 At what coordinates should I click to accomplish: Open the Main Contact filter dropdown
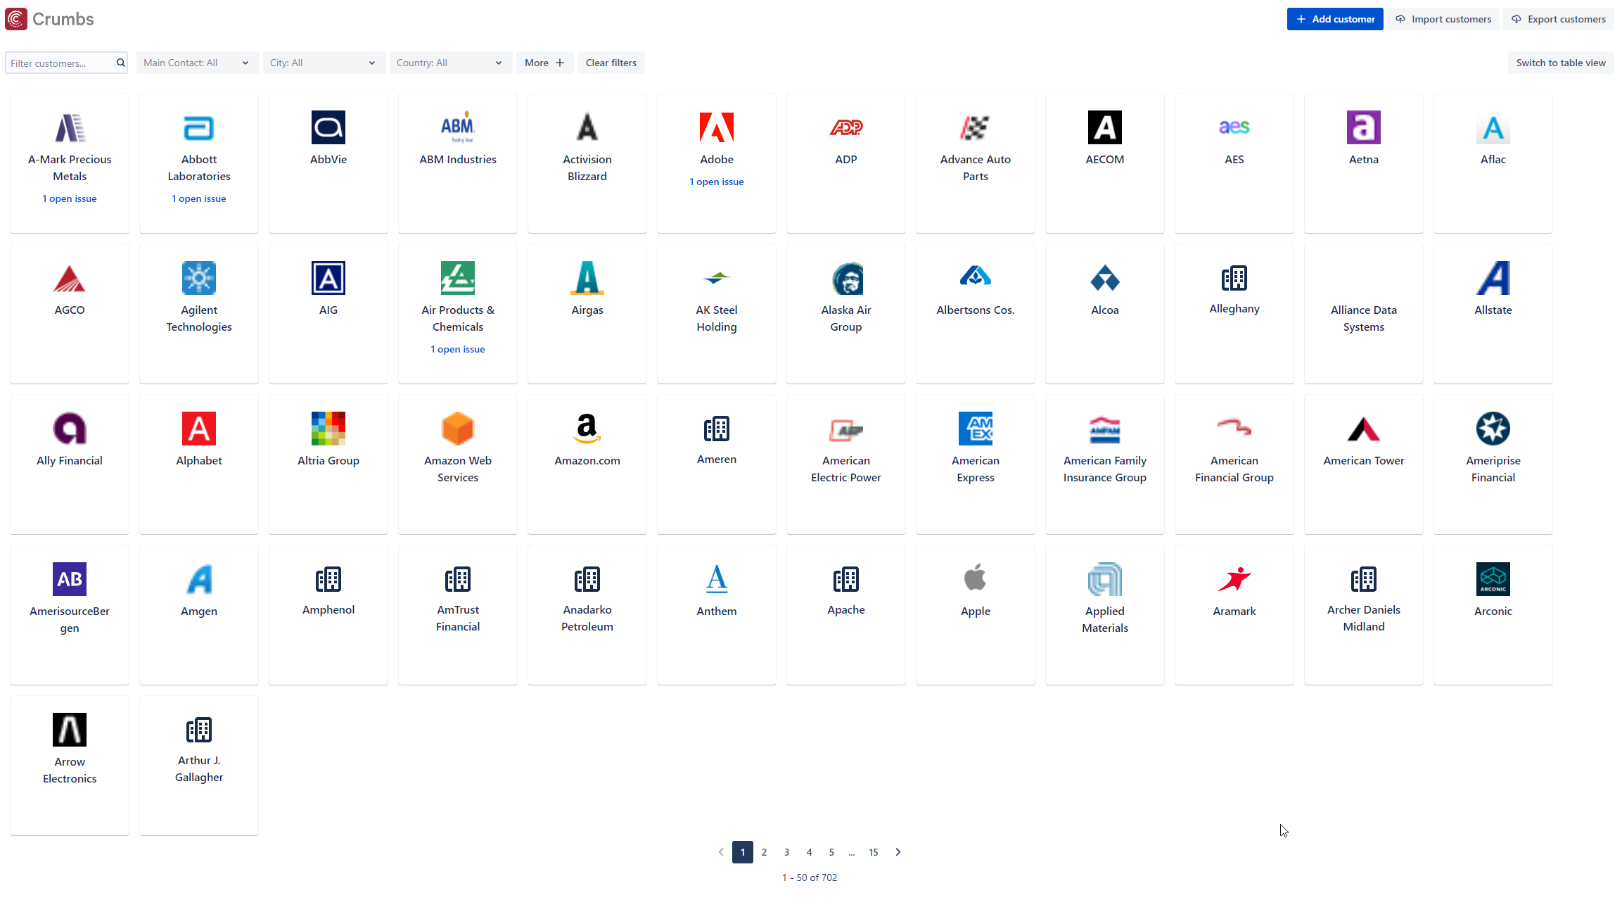click(197, 63)
